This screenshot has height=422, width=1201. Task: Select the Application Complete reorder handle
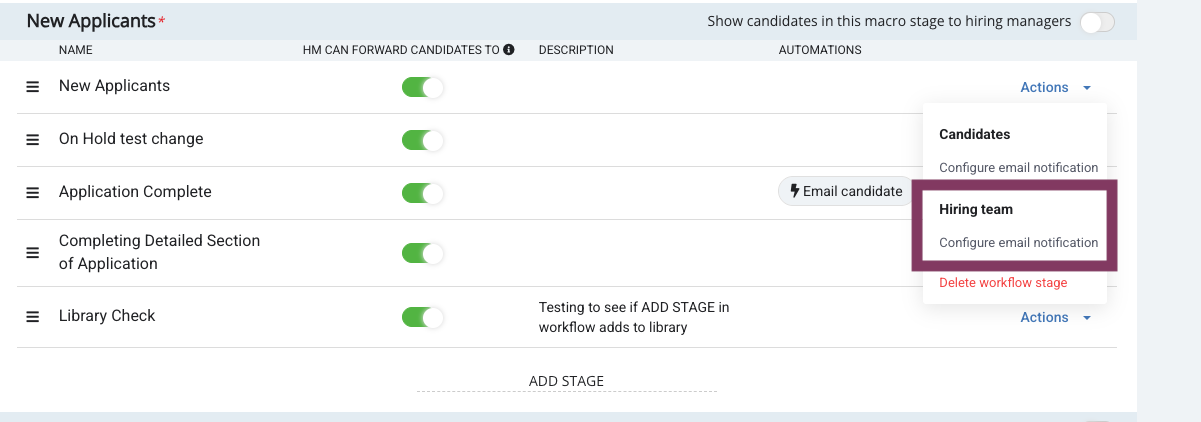[32, 193]
